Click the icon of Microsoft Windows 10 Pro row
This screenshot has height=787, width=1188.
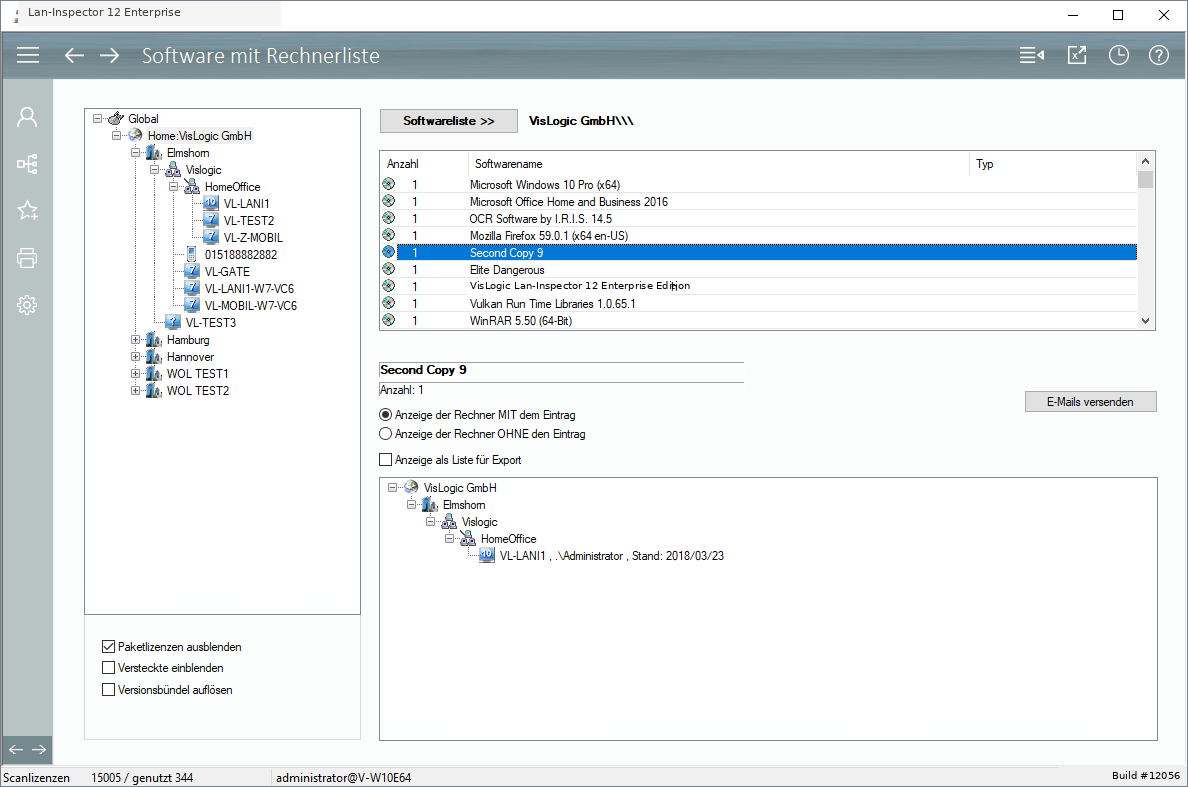(x=389, y=184)
